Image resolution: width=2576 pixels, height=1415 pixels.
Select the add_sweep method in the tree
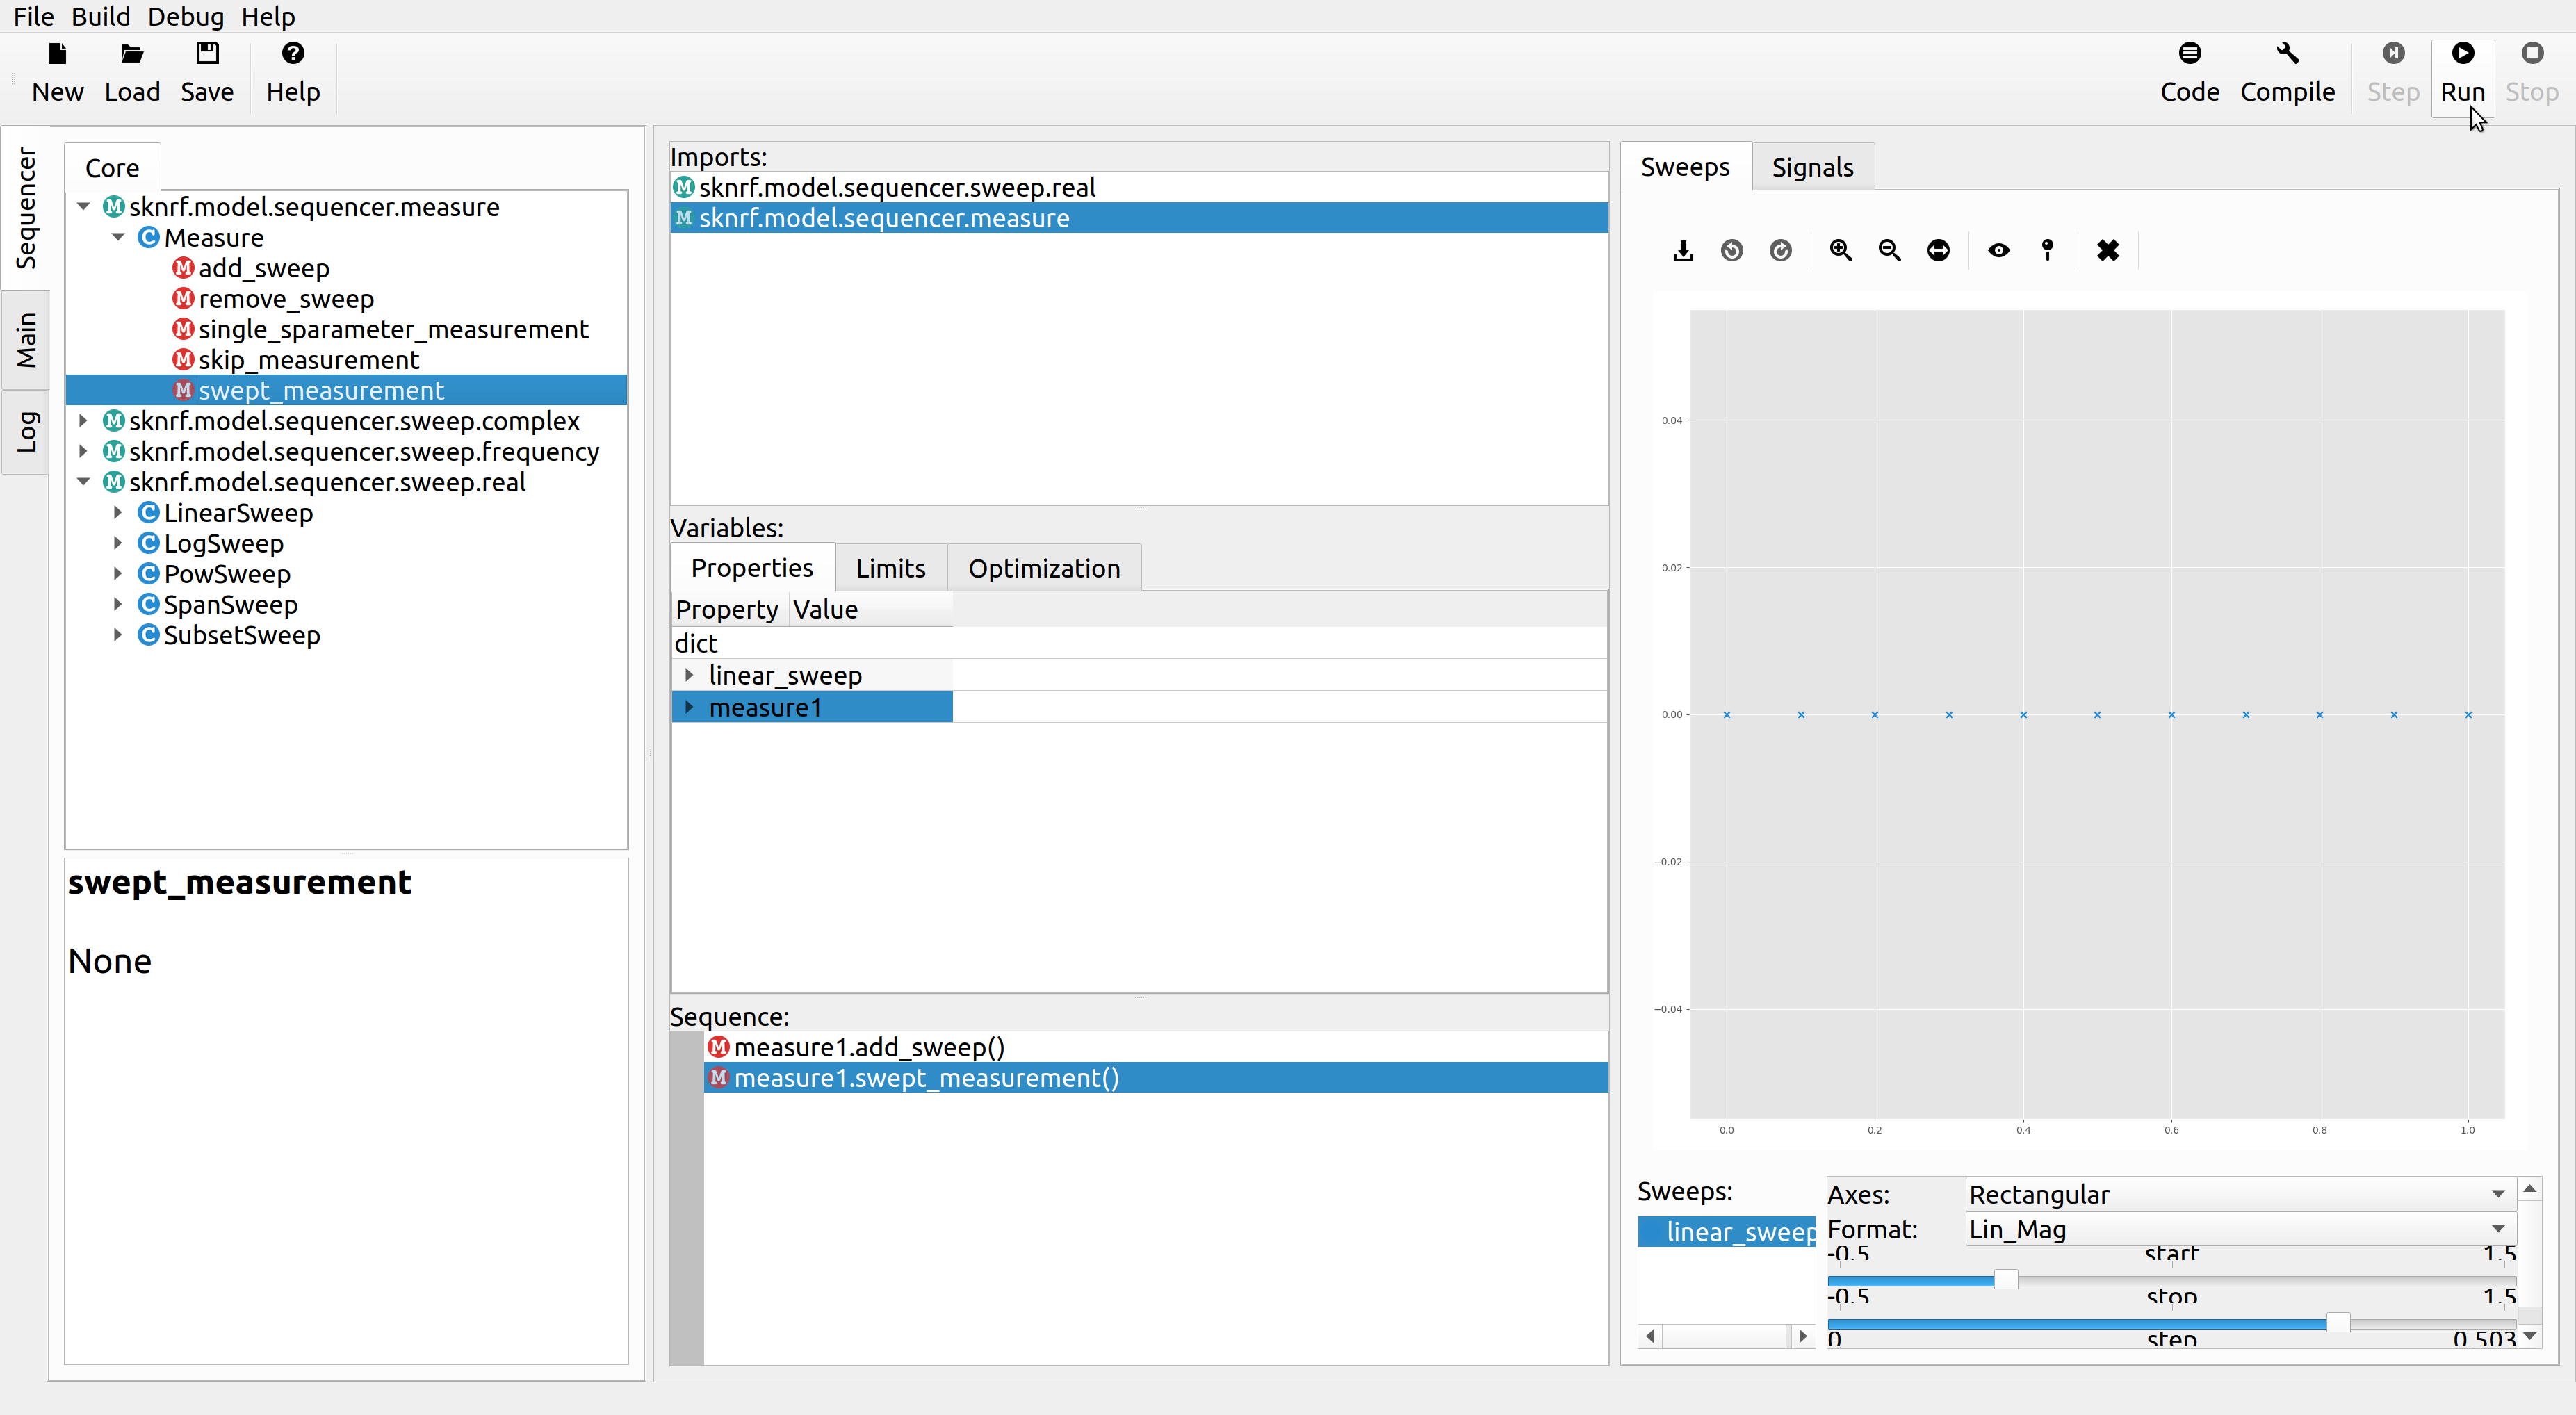point(264,268)
